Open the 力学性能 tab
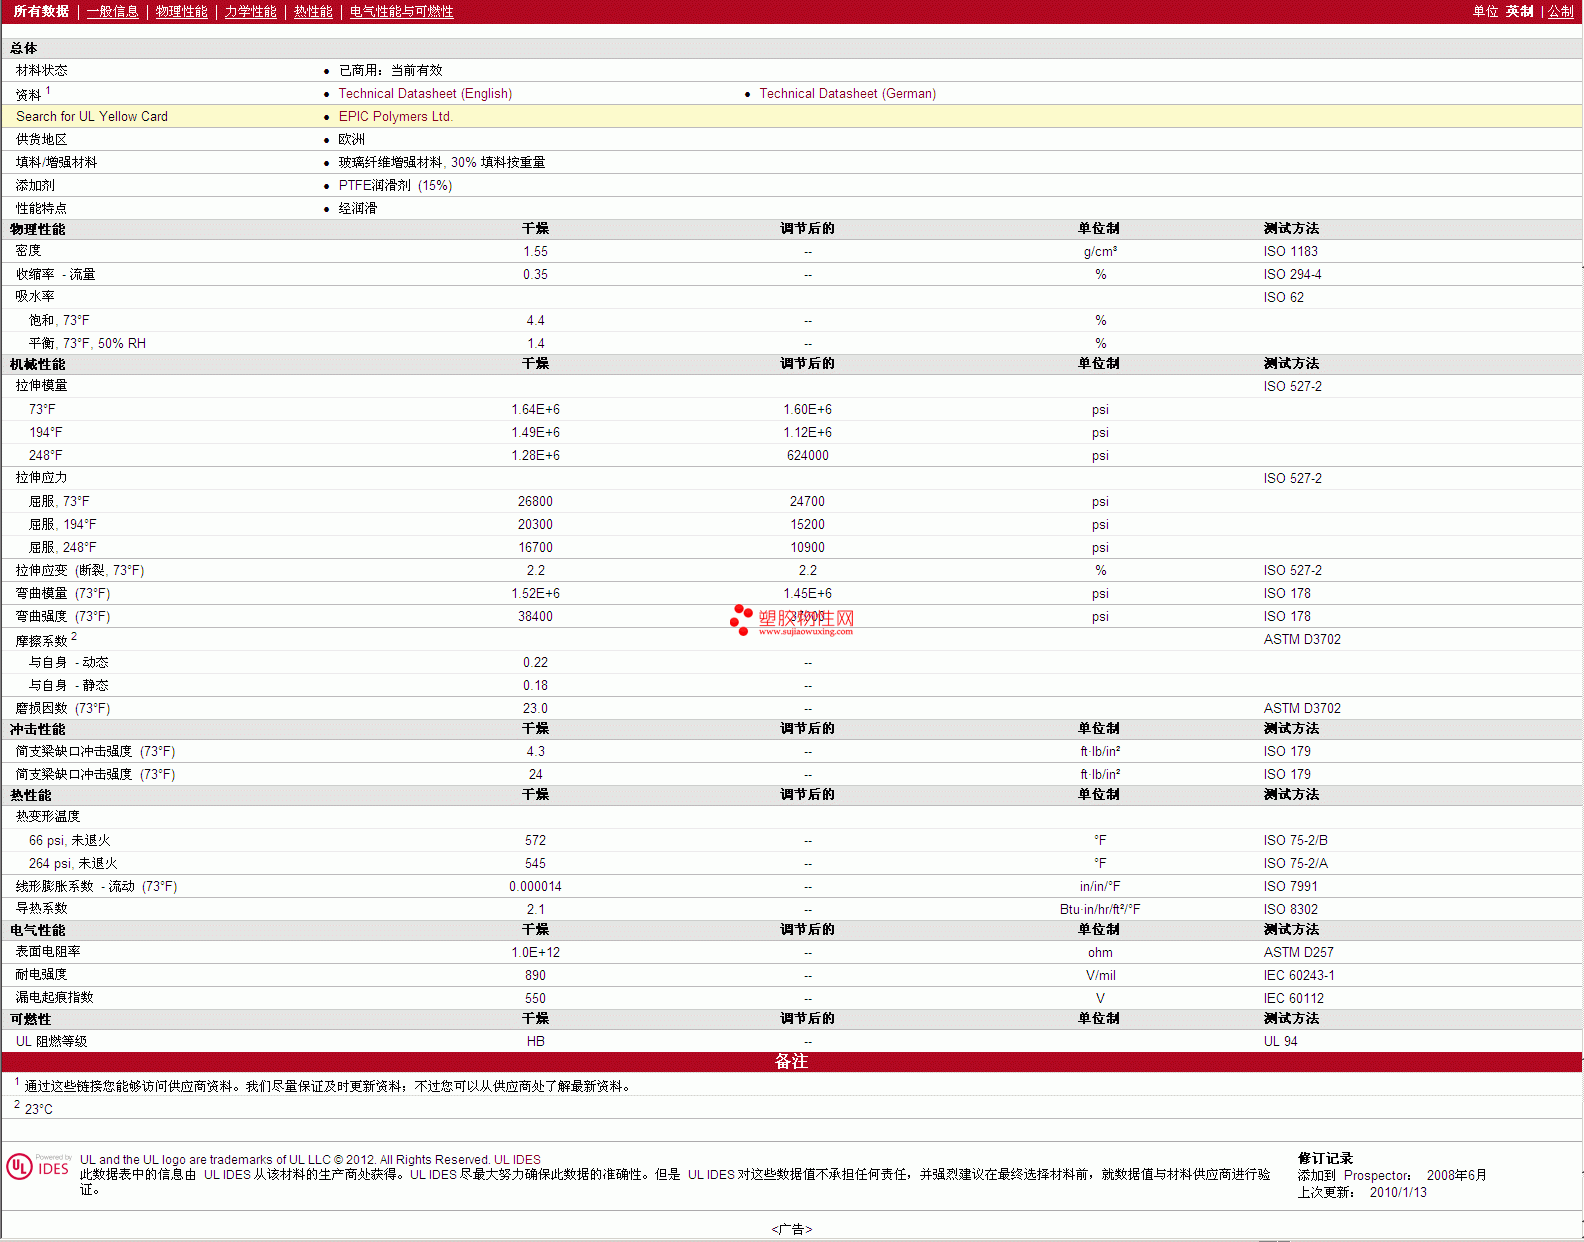The width and height of the screenshot is (1584, 1242). click(250, 12)
